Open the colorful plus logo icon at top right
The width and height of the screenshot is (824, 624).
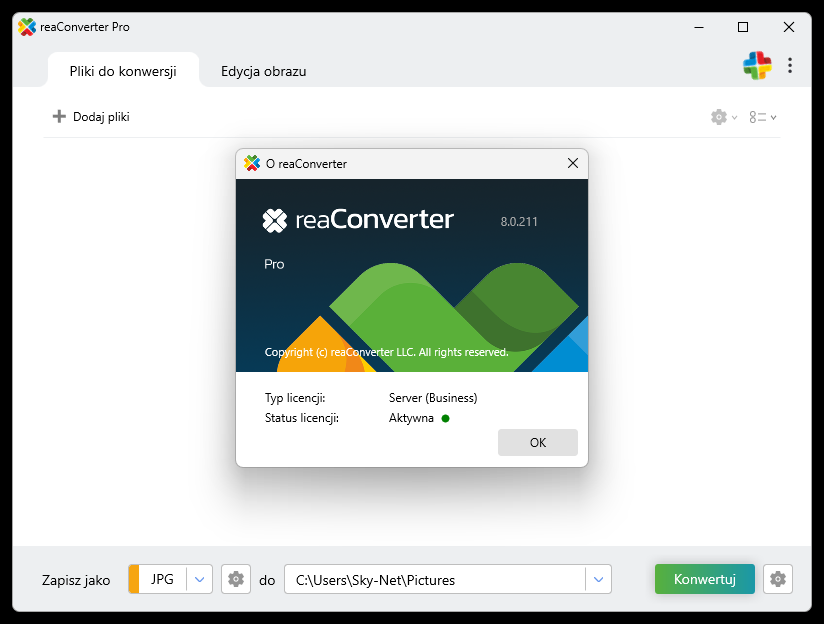[757, 65]
